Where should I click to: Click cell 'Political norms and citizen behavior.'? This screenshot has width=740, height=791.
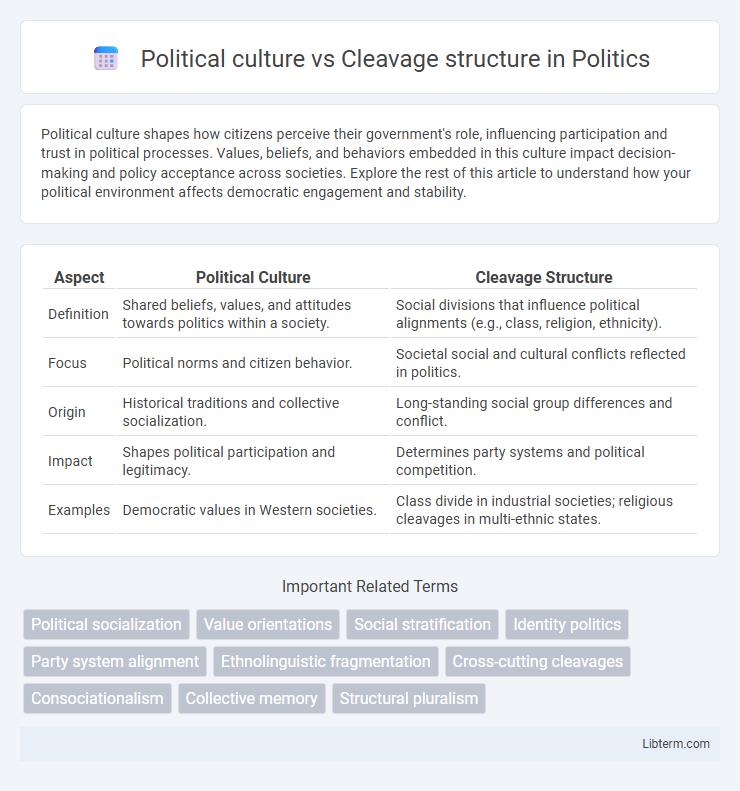click(253, 363)
